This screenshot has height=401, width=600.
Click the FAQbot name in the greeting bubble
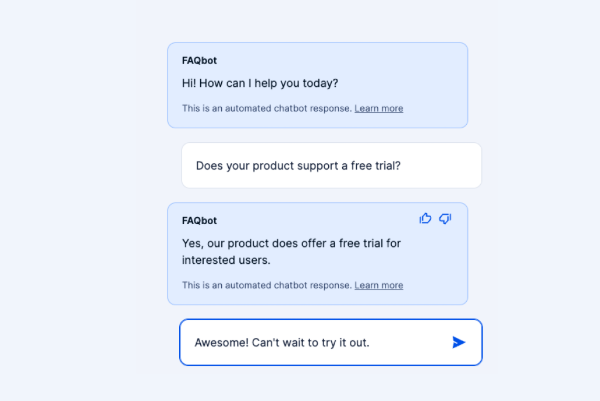[x=199, y=60]
